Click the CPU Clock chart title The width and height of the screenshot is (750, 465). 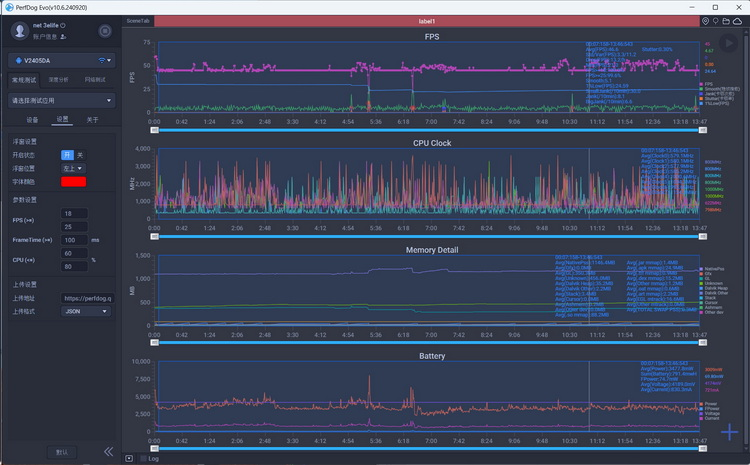click(x=432, y=143)
